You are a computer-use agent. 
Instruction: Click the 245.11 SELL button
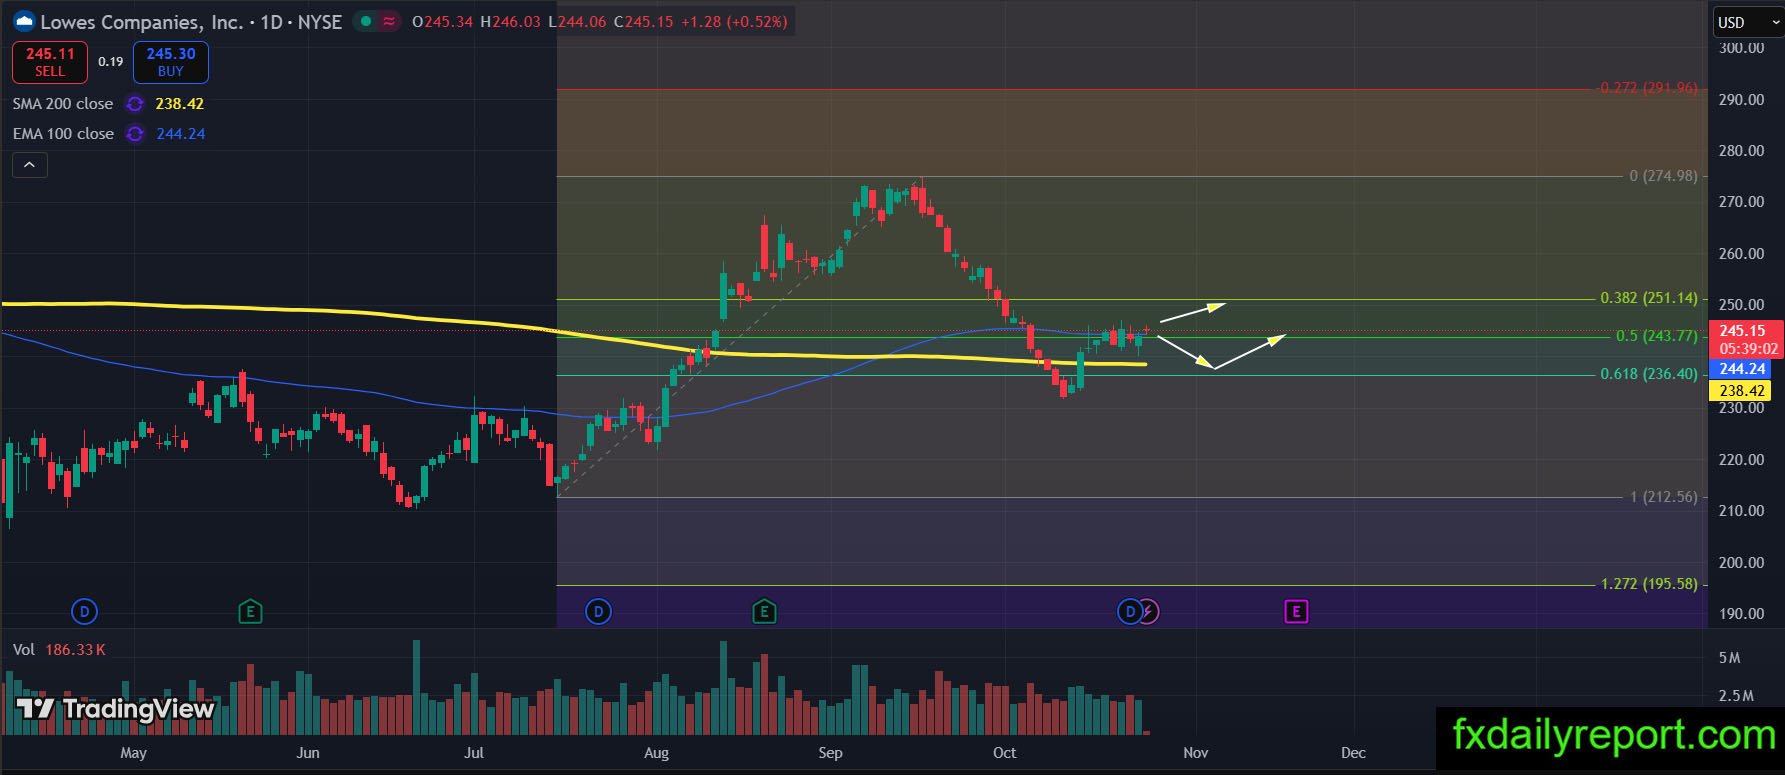(x=50, y=62)
